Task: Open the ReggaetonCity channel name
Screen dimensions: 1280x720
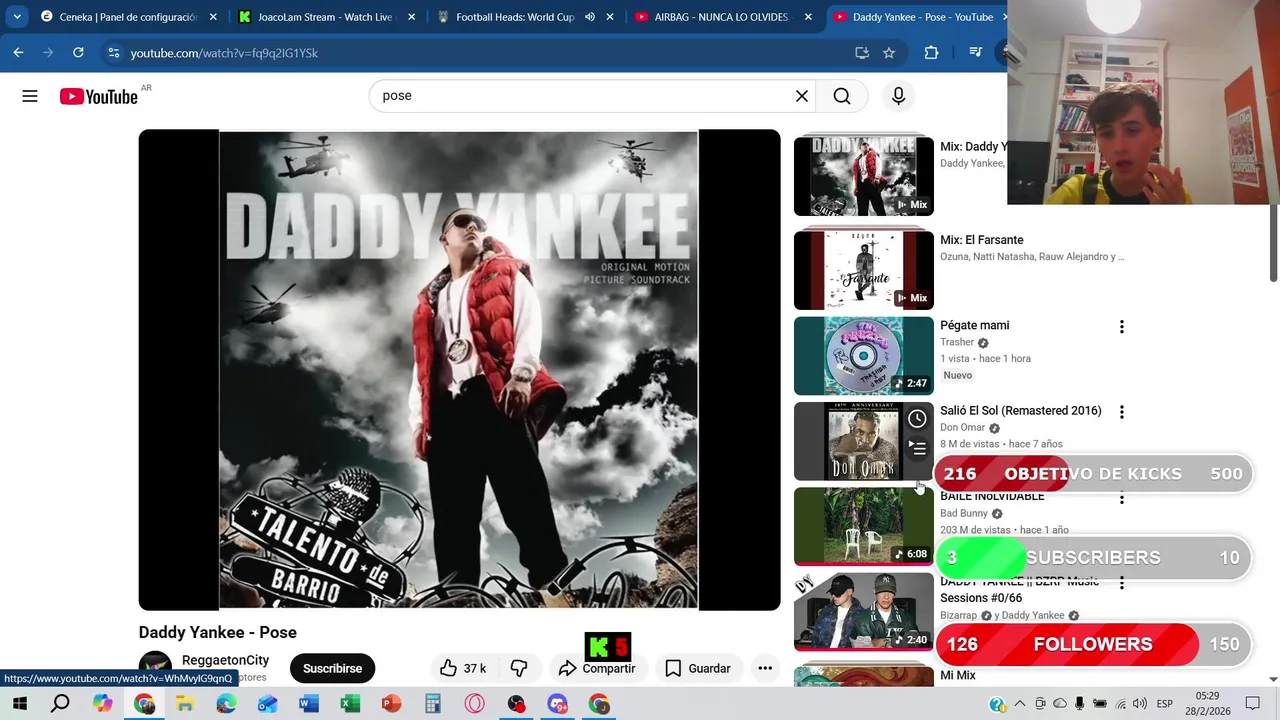Action: pyautogui.click(x=225, y=660)
